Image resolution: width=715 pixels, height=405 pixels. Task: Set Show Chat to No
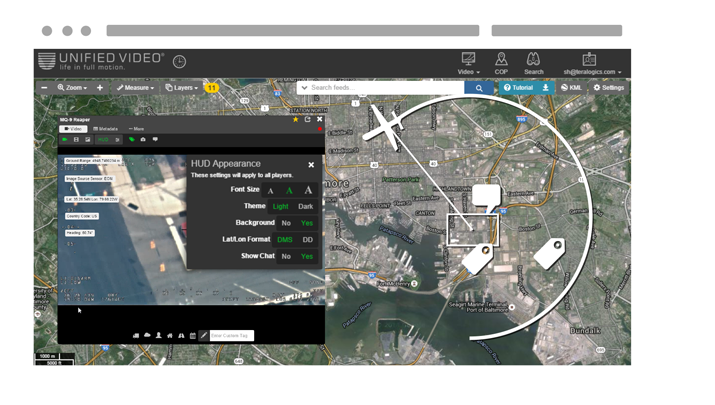pyautogui.click(x=286, y=256)
